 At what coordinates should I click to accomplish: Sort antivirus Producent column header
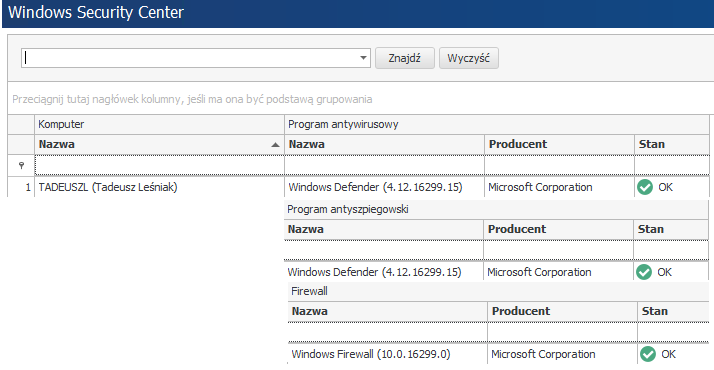[559, 144]
